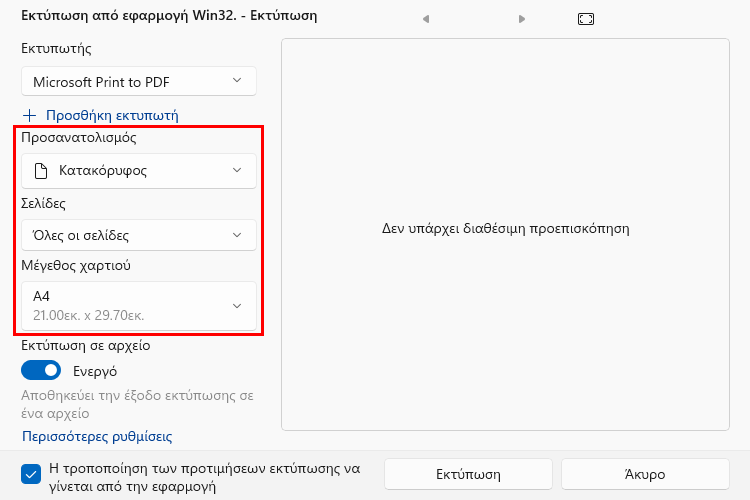Click the Αποθηκεύει την έξοδο εκτύπωσης description

pos(137,404)
